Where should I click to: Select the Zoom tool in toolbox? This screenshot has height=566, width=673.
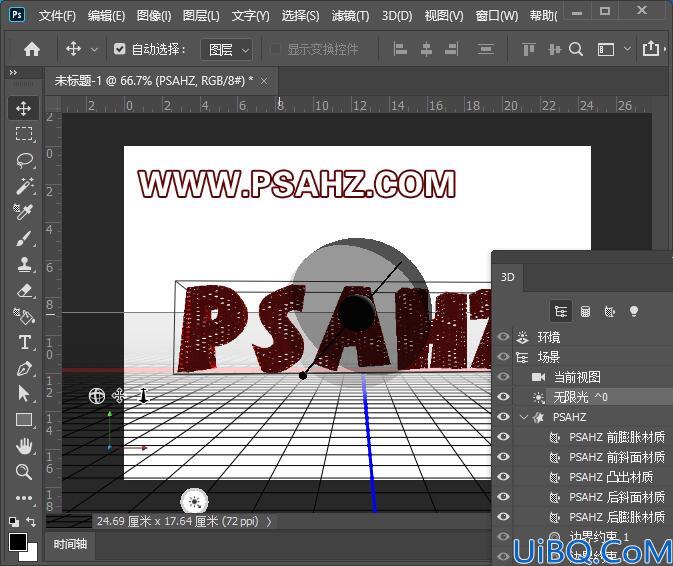[24, 472]
